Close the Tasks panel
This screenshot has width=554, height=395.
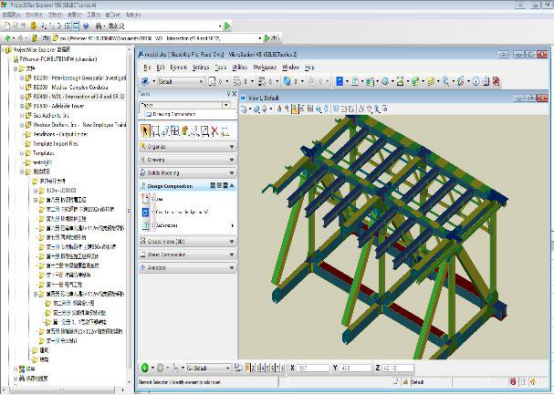(x=234, y=94)
